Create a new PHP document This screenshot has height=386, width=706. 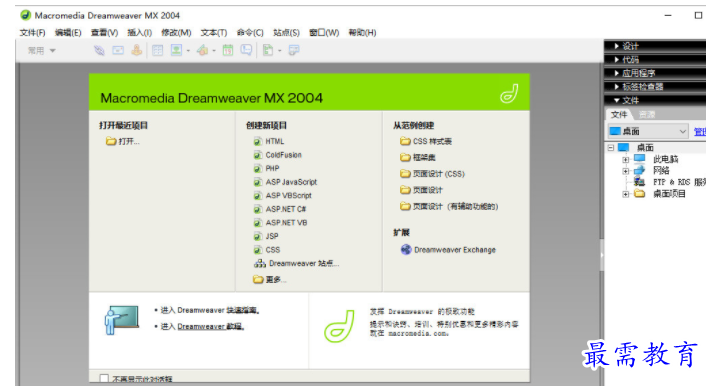click(x=267, y=168)
